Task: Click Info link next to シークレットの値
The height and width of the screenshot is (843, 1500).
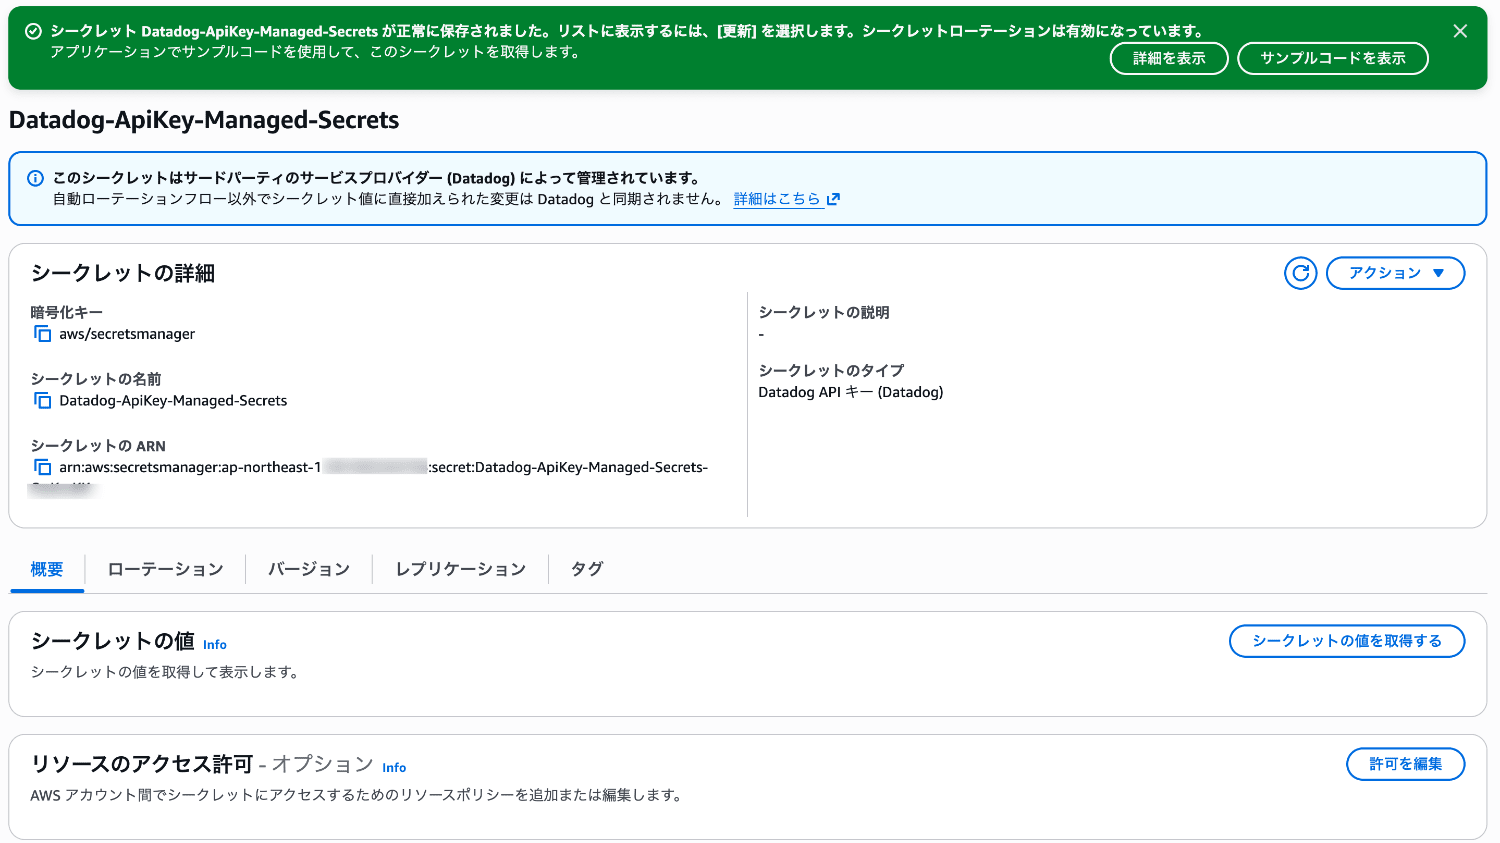Action: pyautogui.click(x=215, y=645)
